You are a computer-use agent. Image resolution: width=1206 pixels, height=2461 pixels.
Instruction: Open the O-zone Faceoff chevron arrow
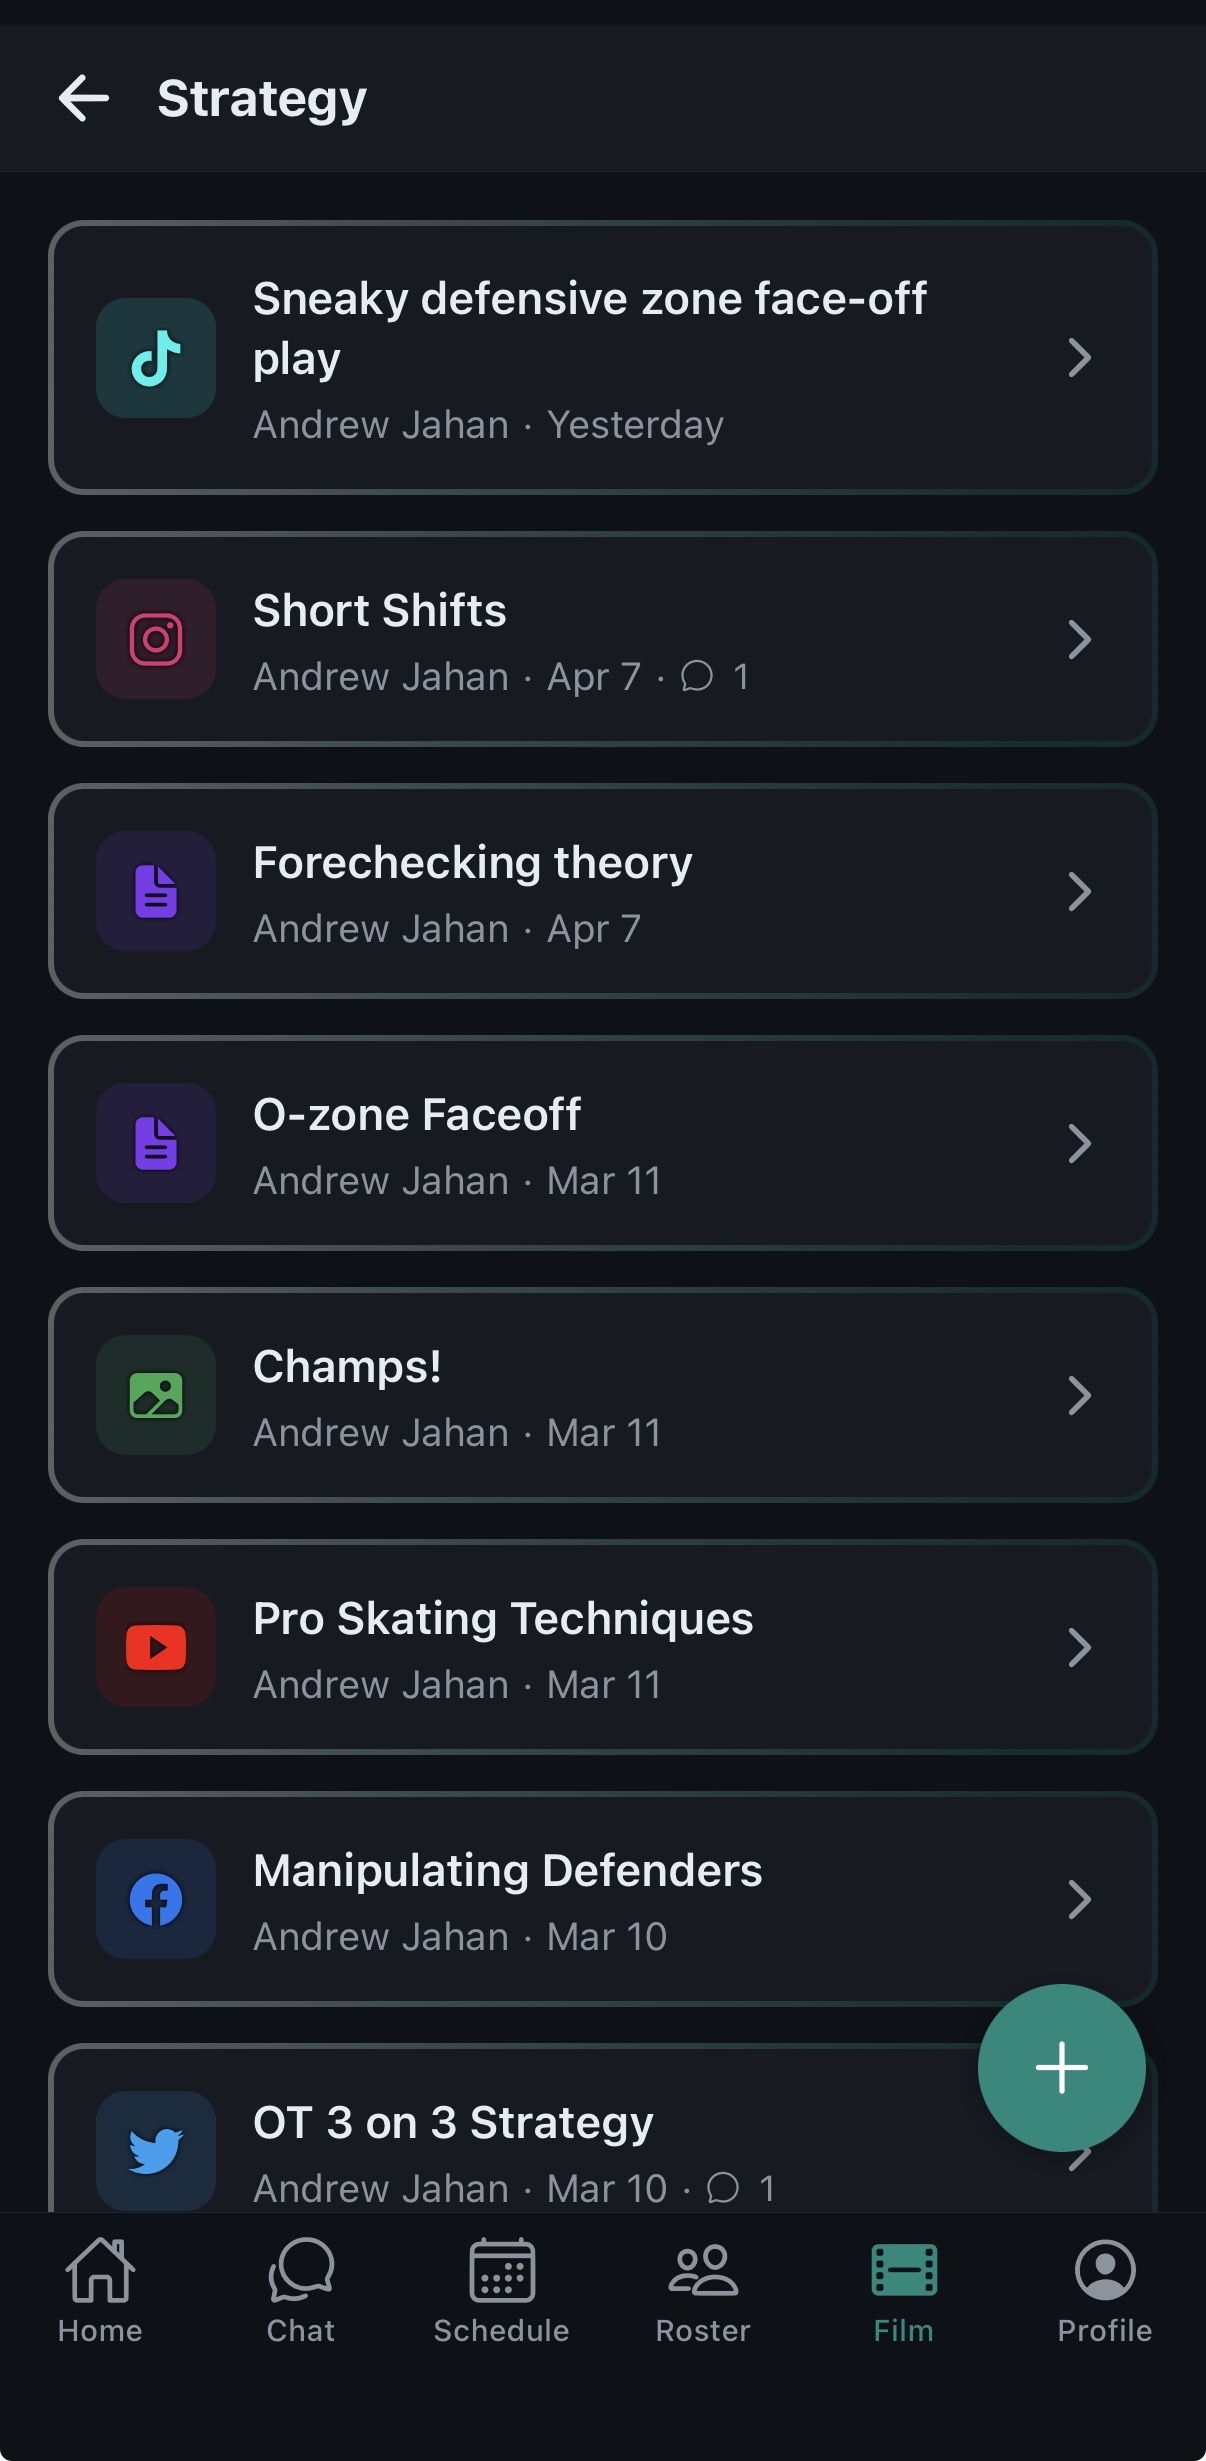1078,1143
